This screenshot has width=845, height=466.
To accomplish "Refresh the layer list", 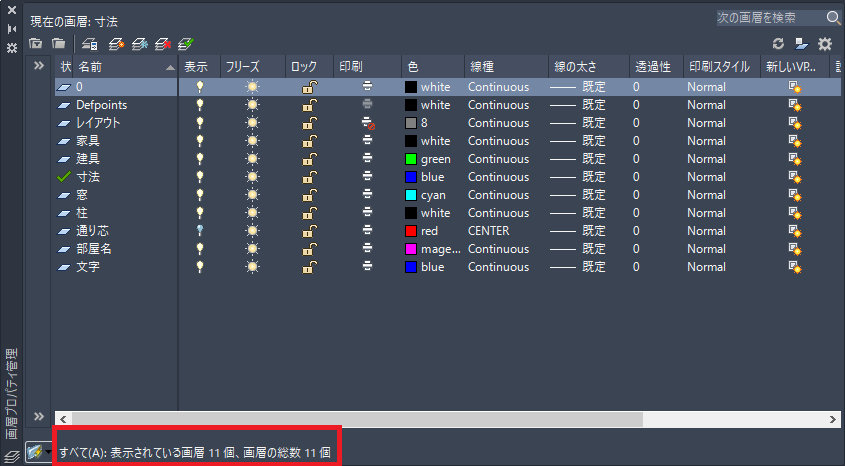I will coord(778,44).
